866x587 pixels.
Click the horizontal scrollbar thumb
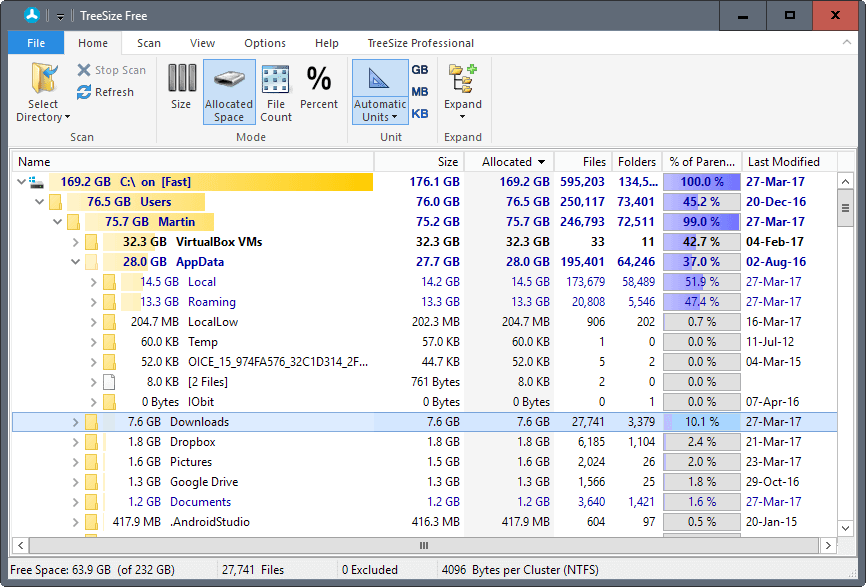(x=424, y=546)
